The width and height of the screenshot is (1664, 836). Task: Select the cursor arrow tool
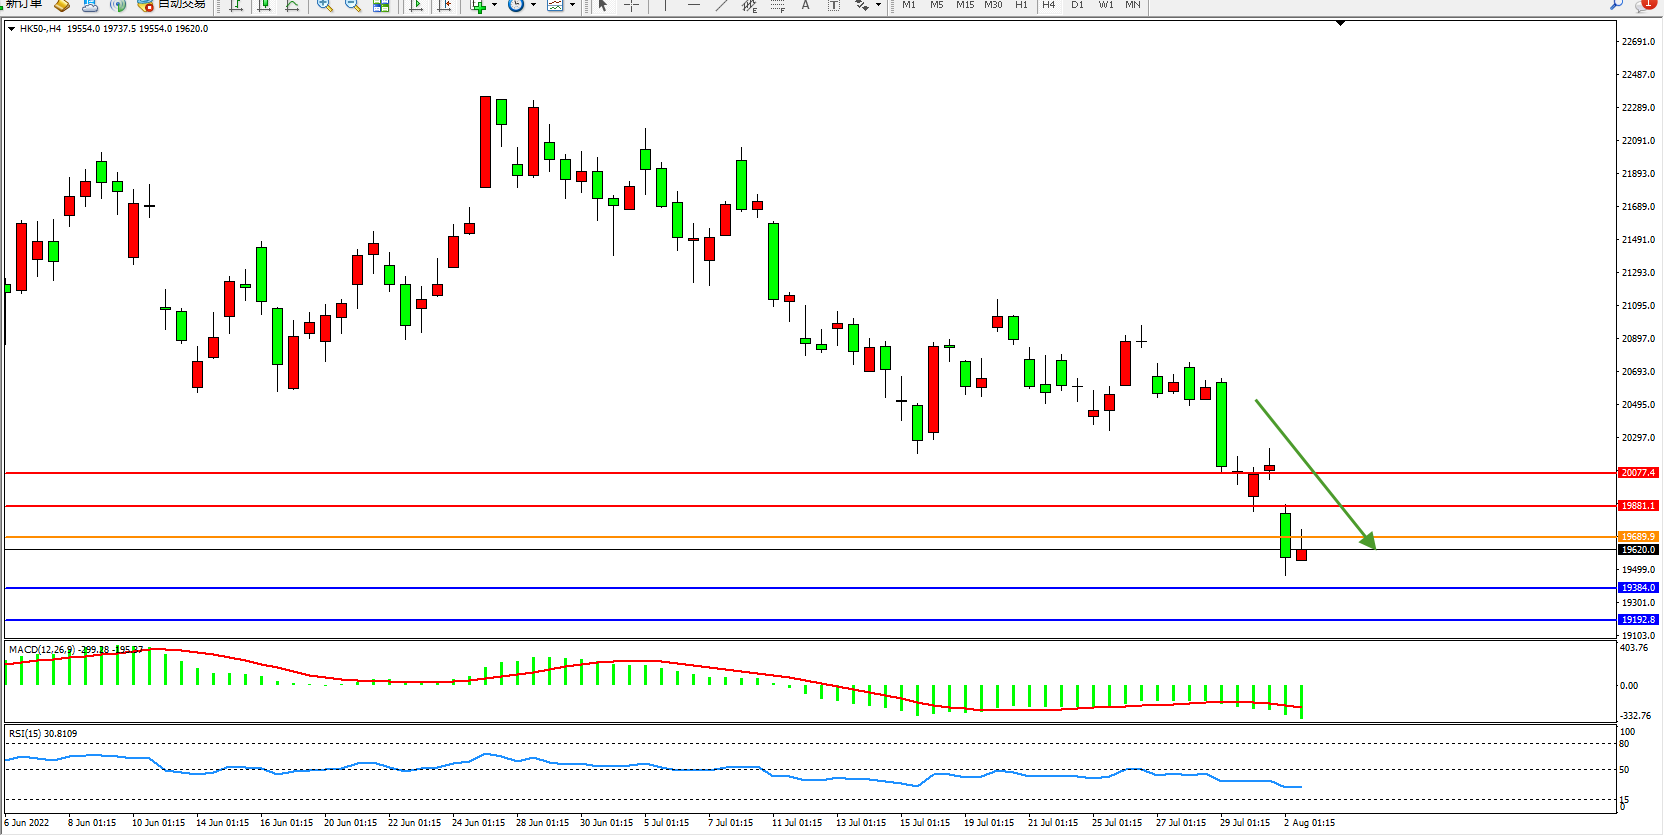pos(603,5)
